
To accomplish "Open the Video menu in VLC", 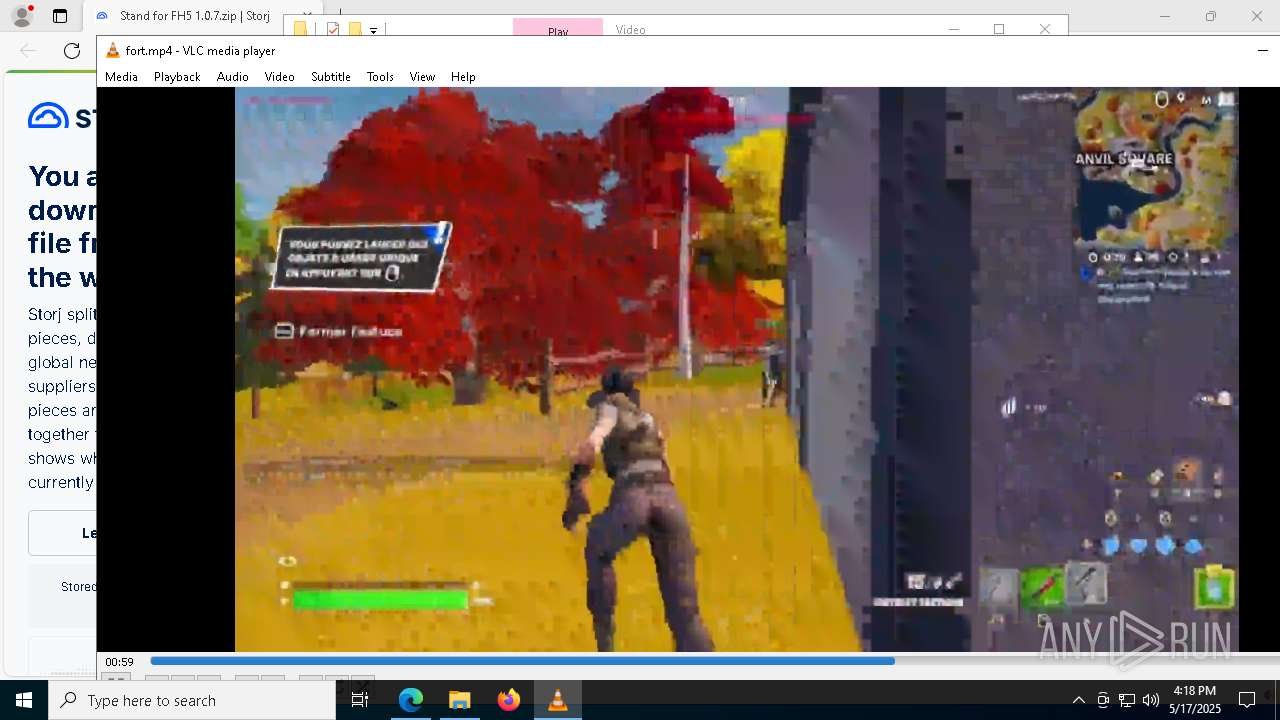I will (279, 77).
